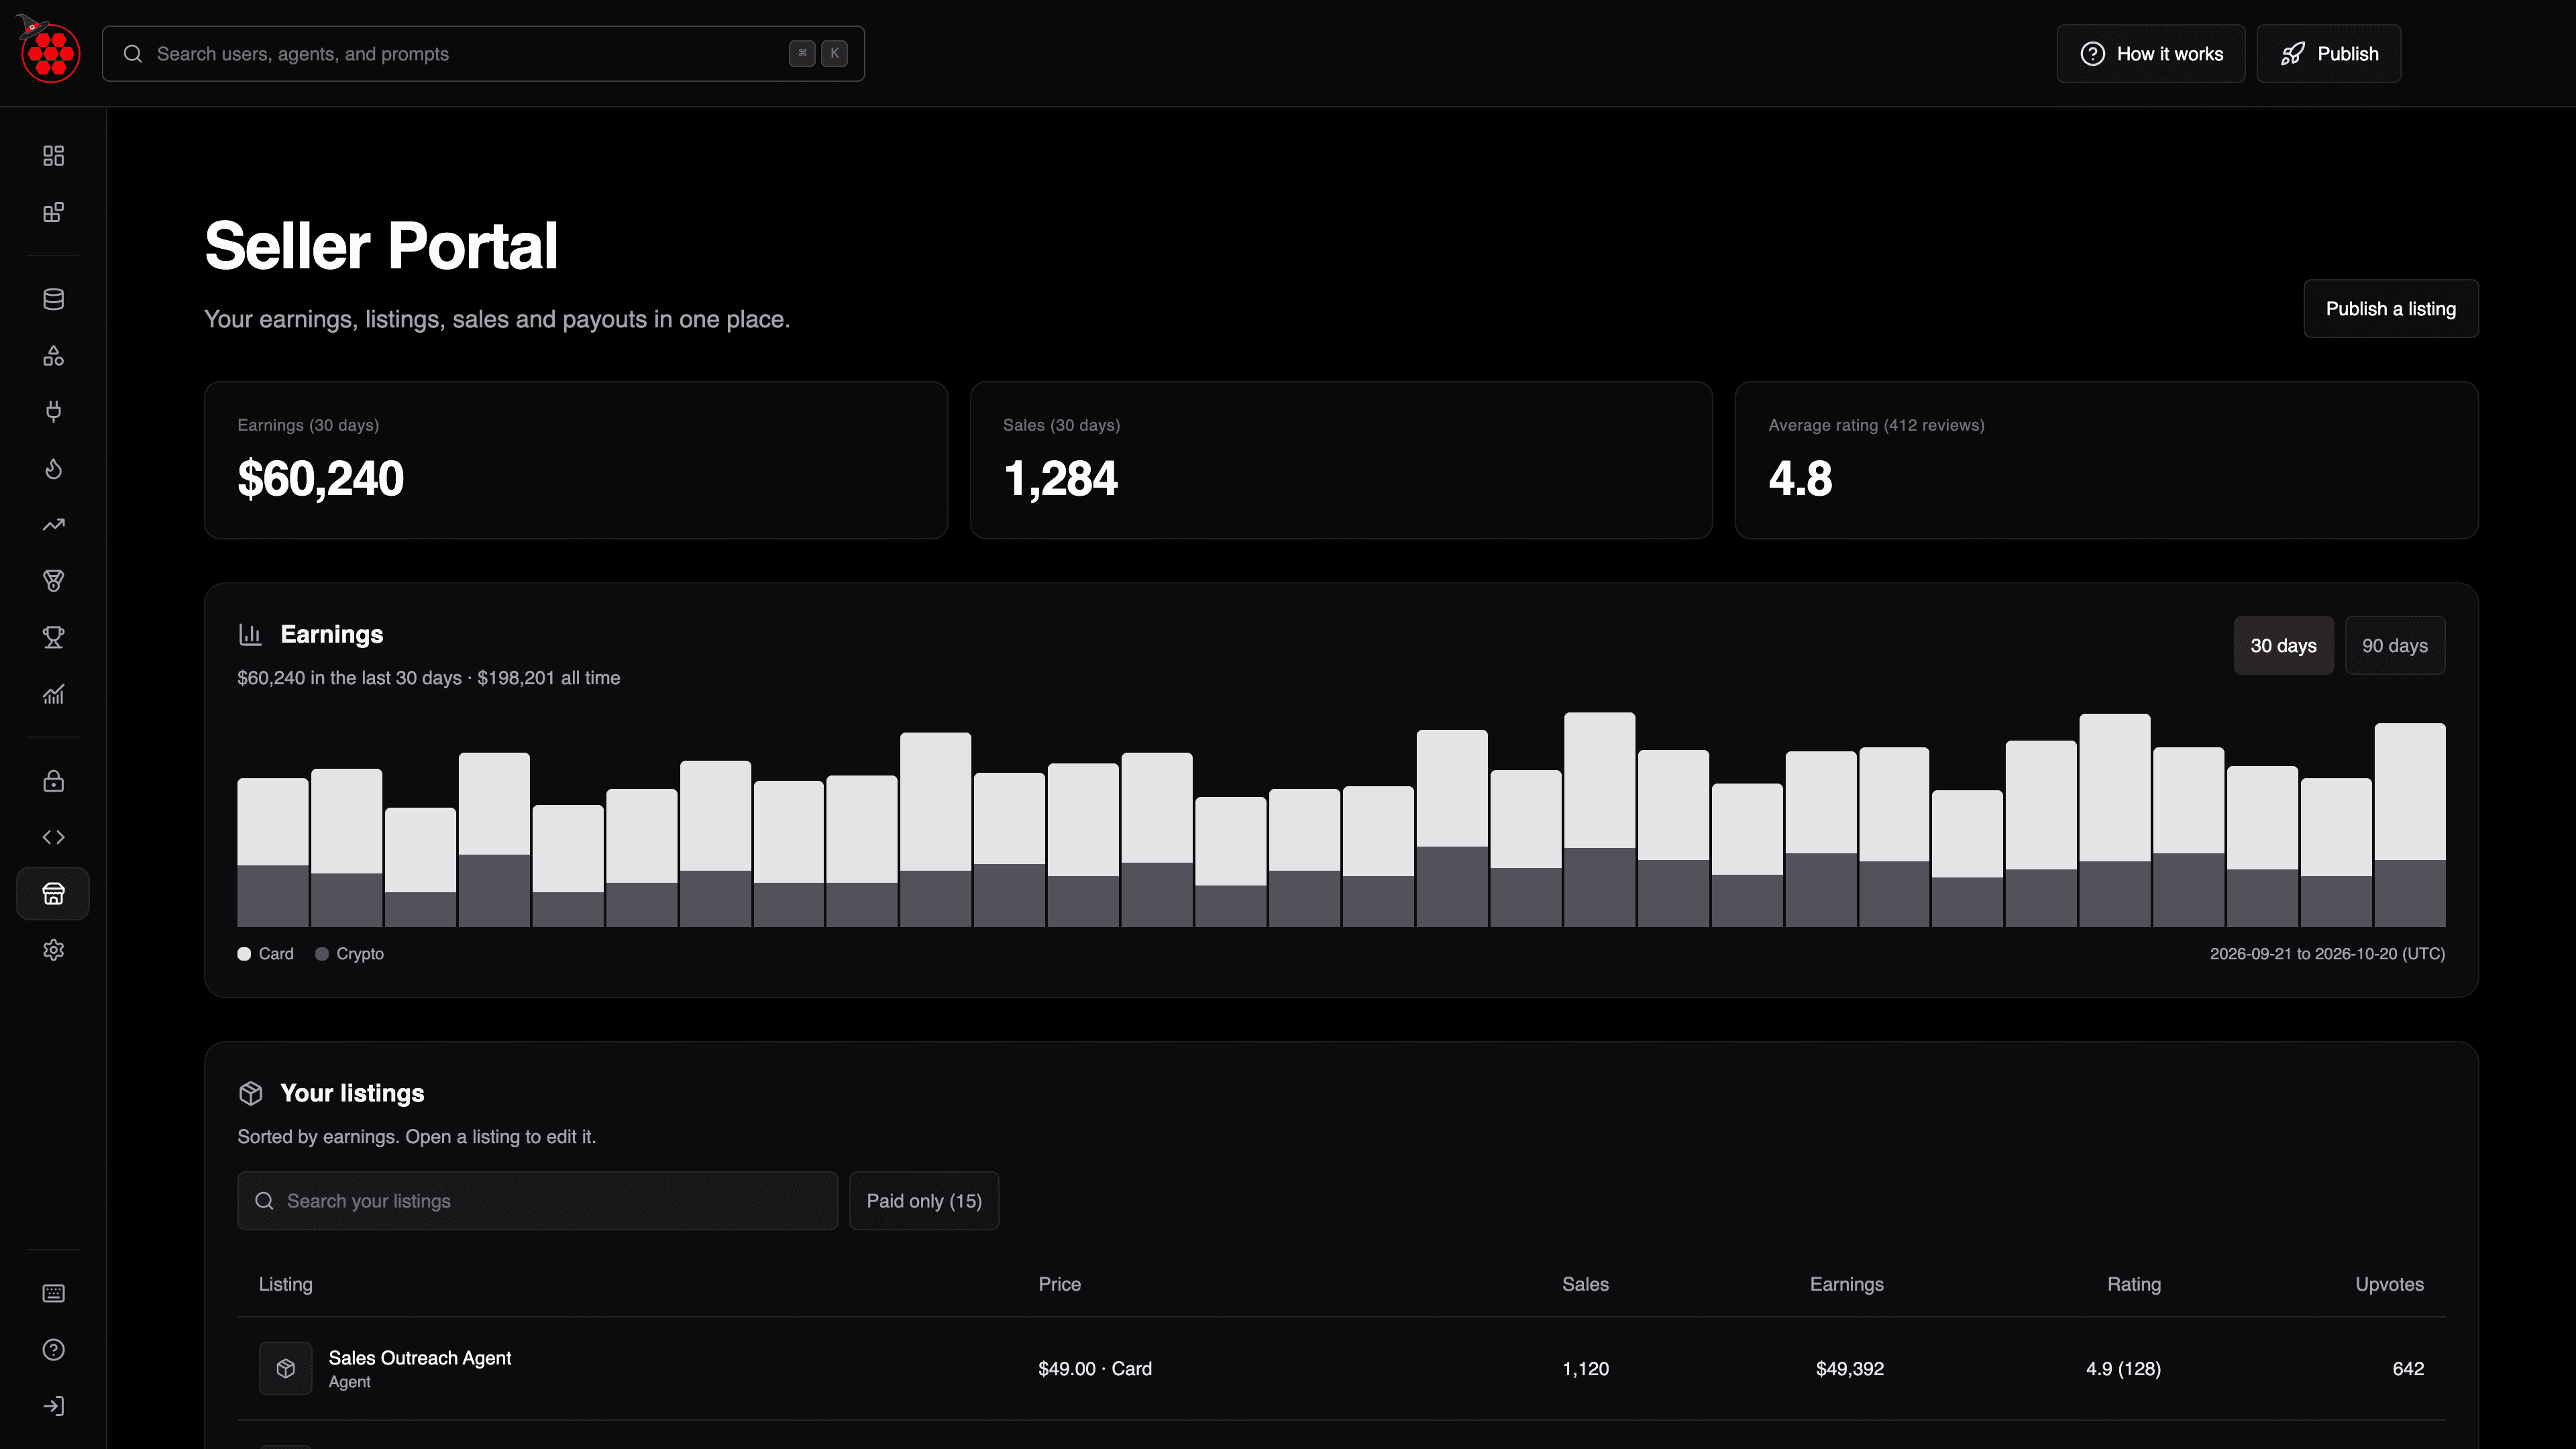The image size is (2576, 1449).
Task: Open the grid-plus sidebar icon
Action: coord(53,212)
